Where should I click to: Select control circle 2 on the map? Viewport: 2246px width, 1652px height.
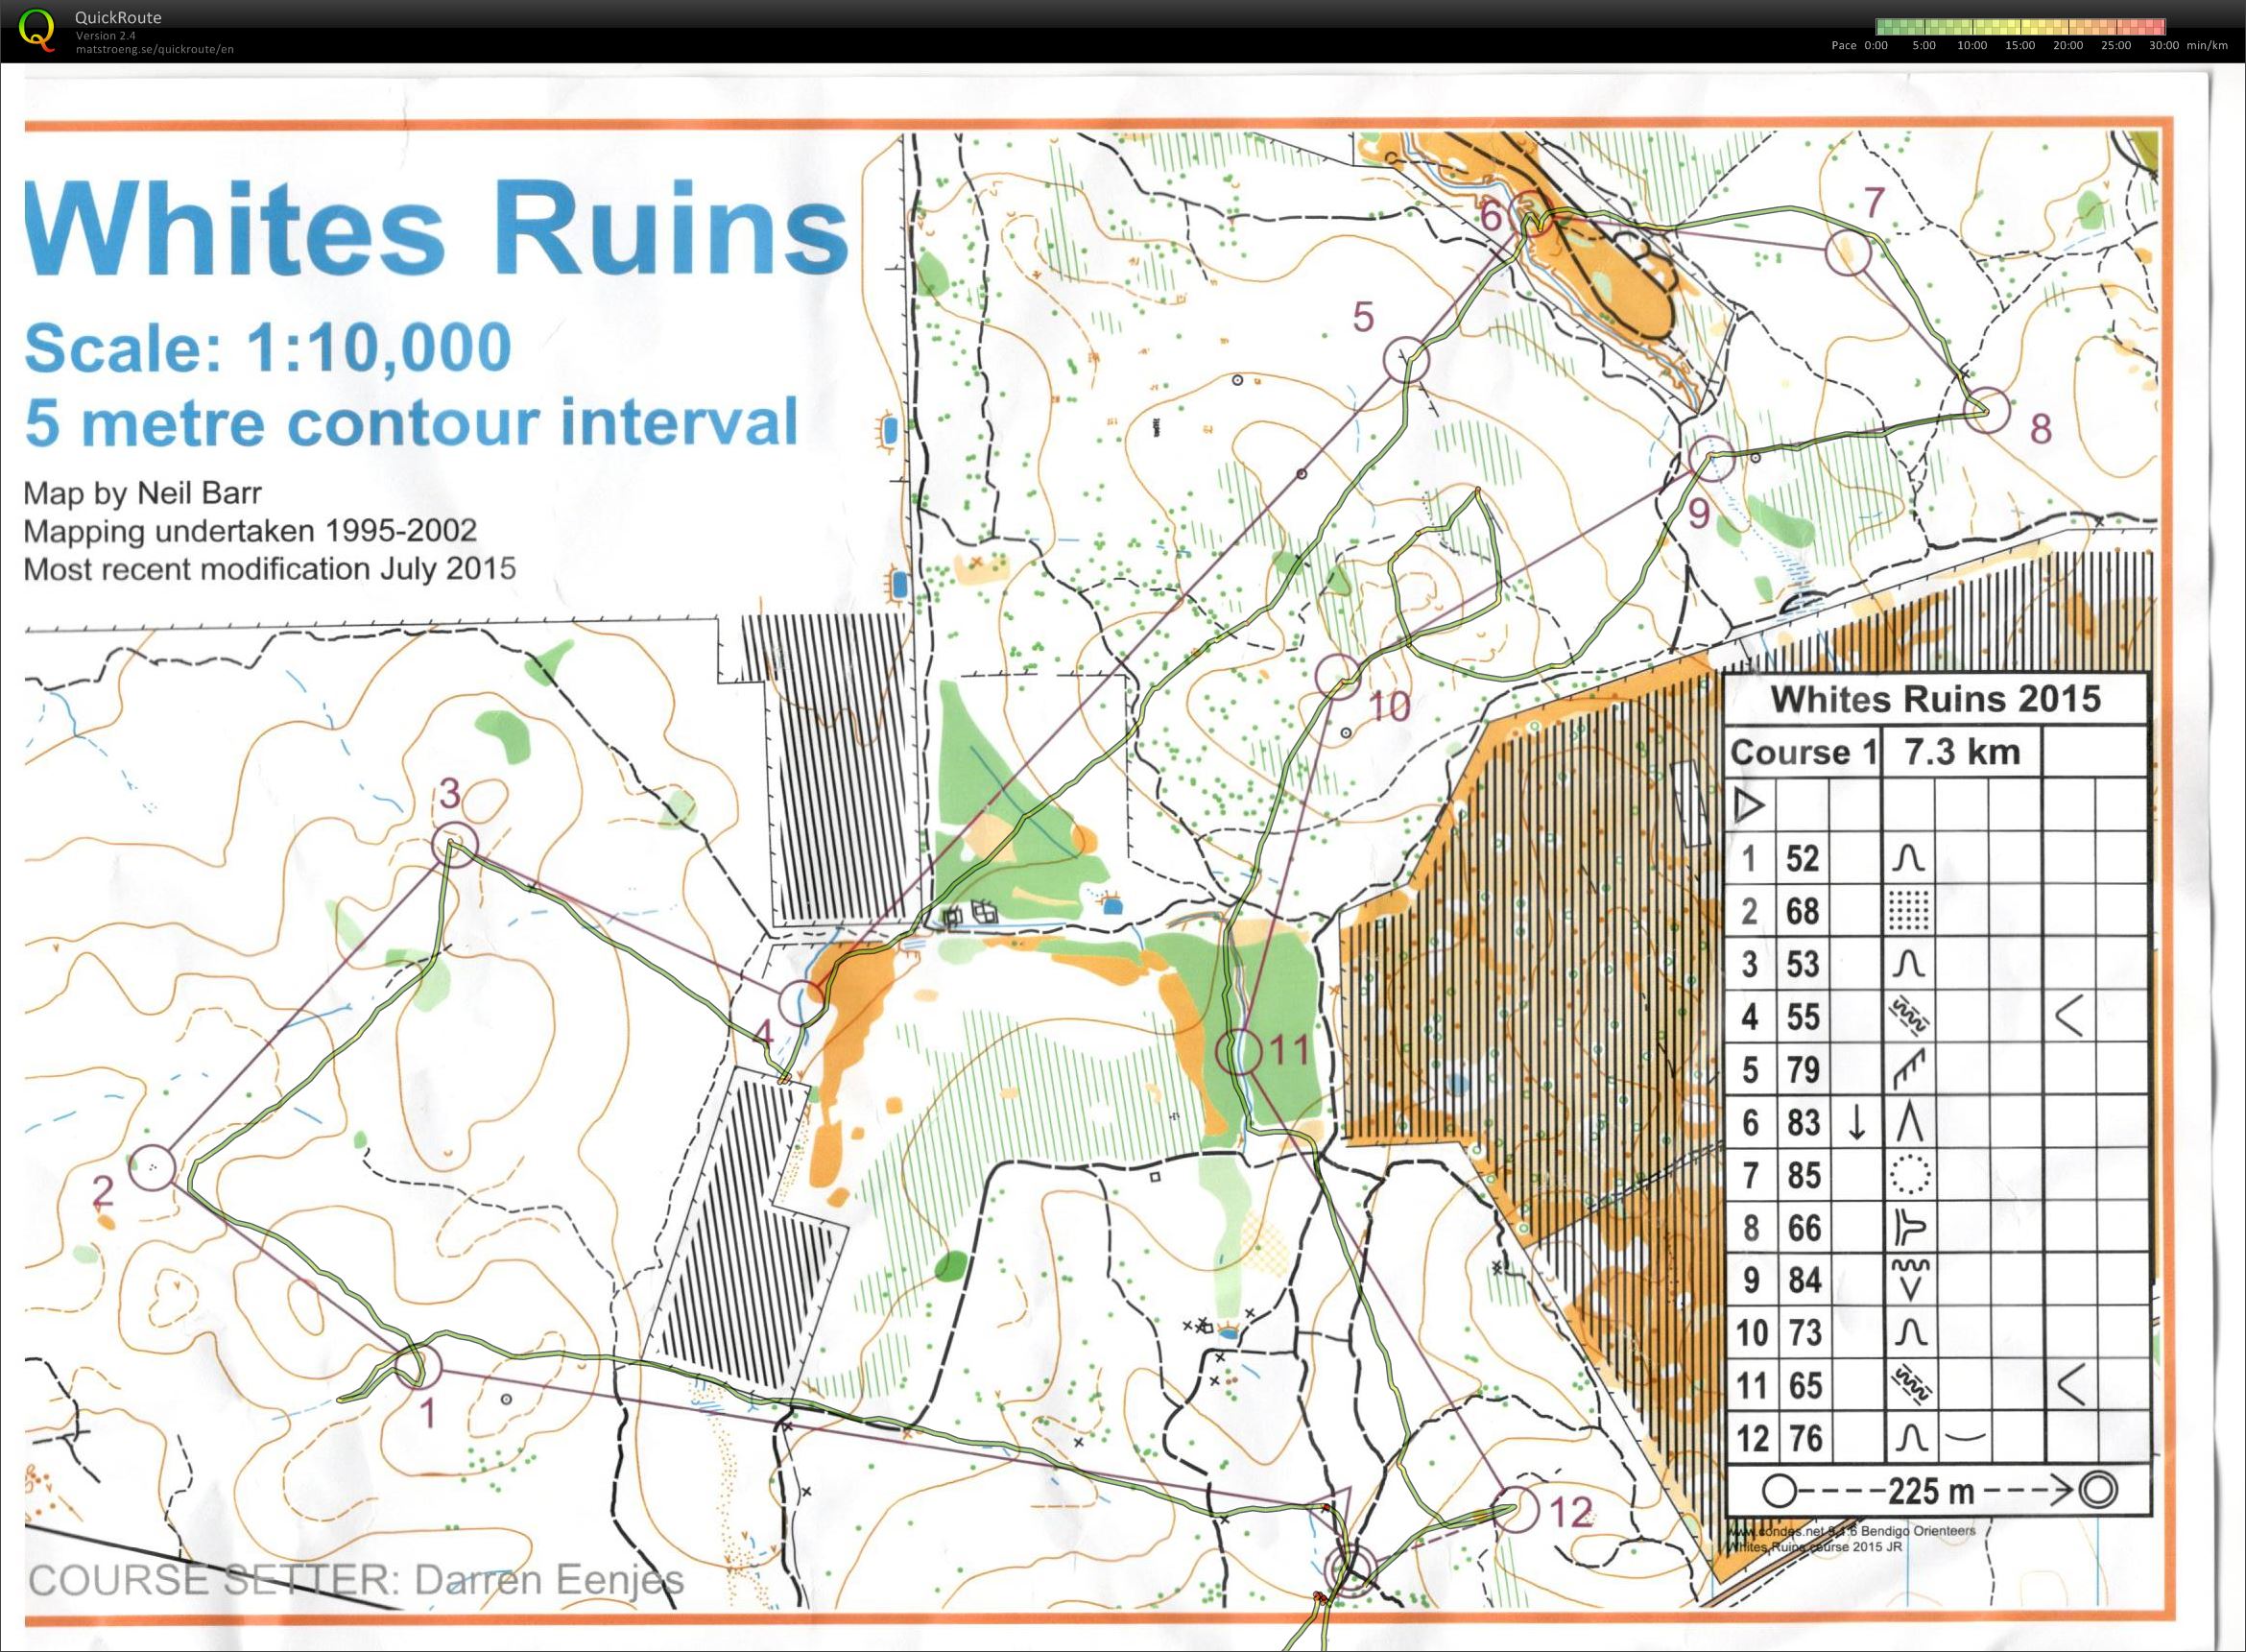point(152,1167)
